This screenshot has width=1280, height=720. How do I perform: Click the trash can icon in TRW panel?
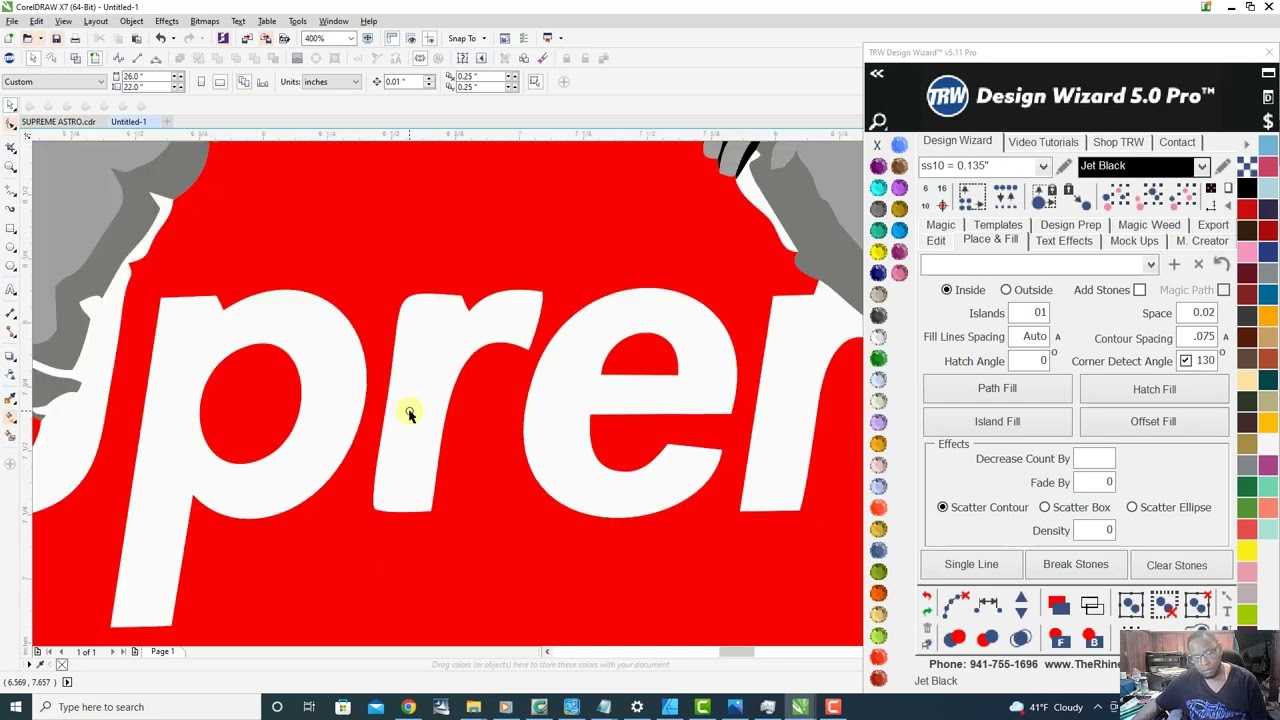927,627
